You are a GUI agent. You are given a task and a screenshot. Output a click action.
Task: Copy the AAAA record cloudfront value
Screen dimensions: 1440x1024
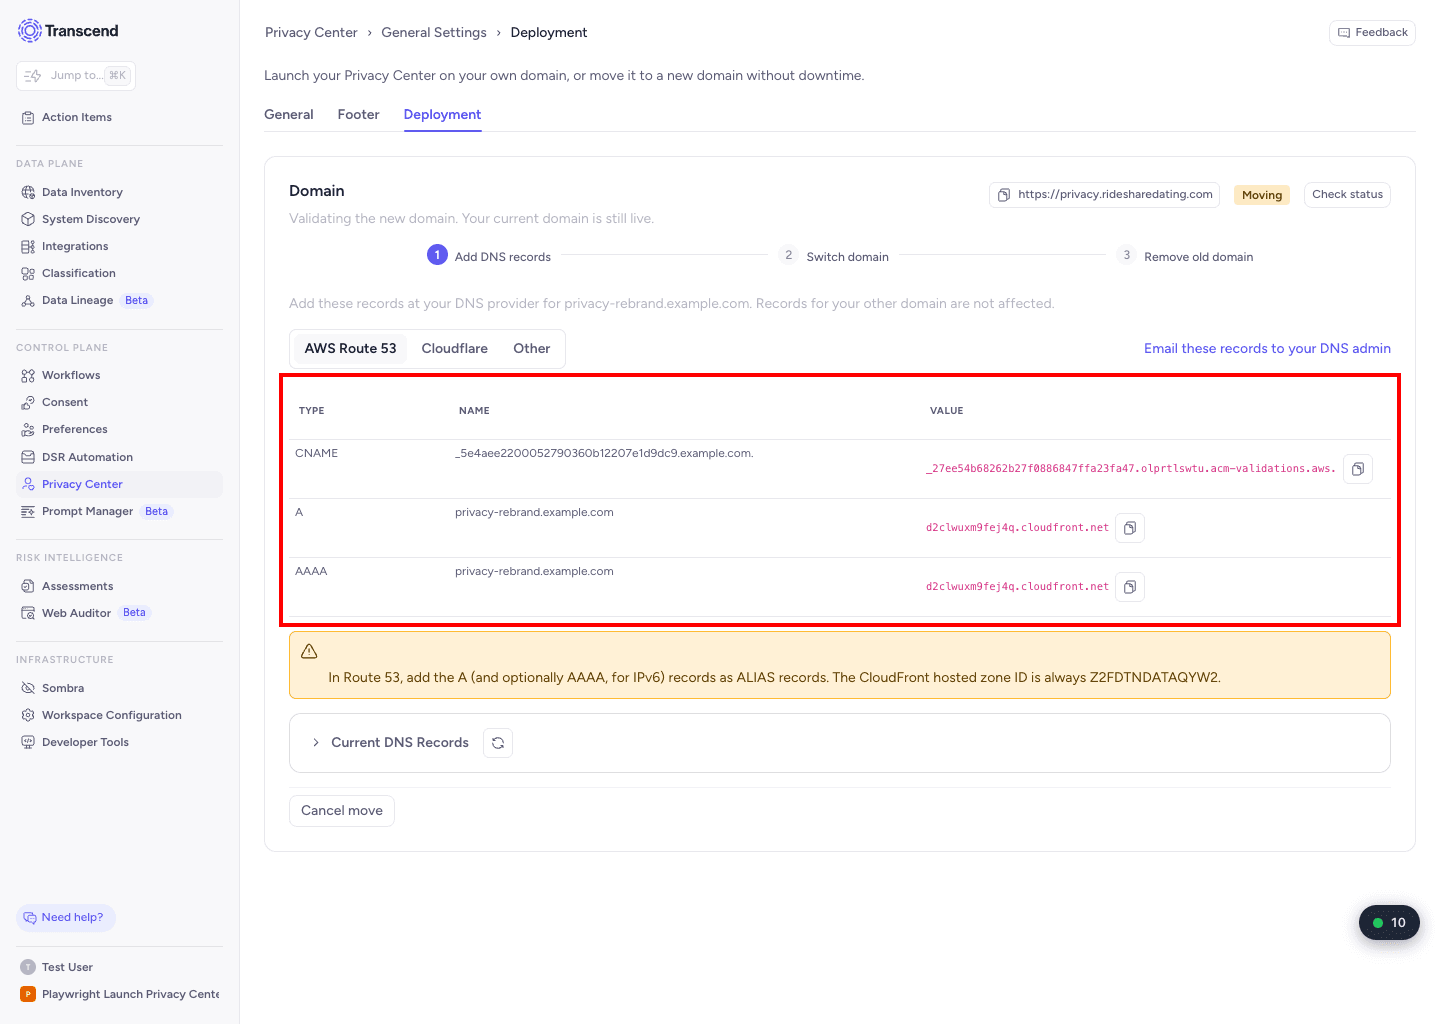1129,587
